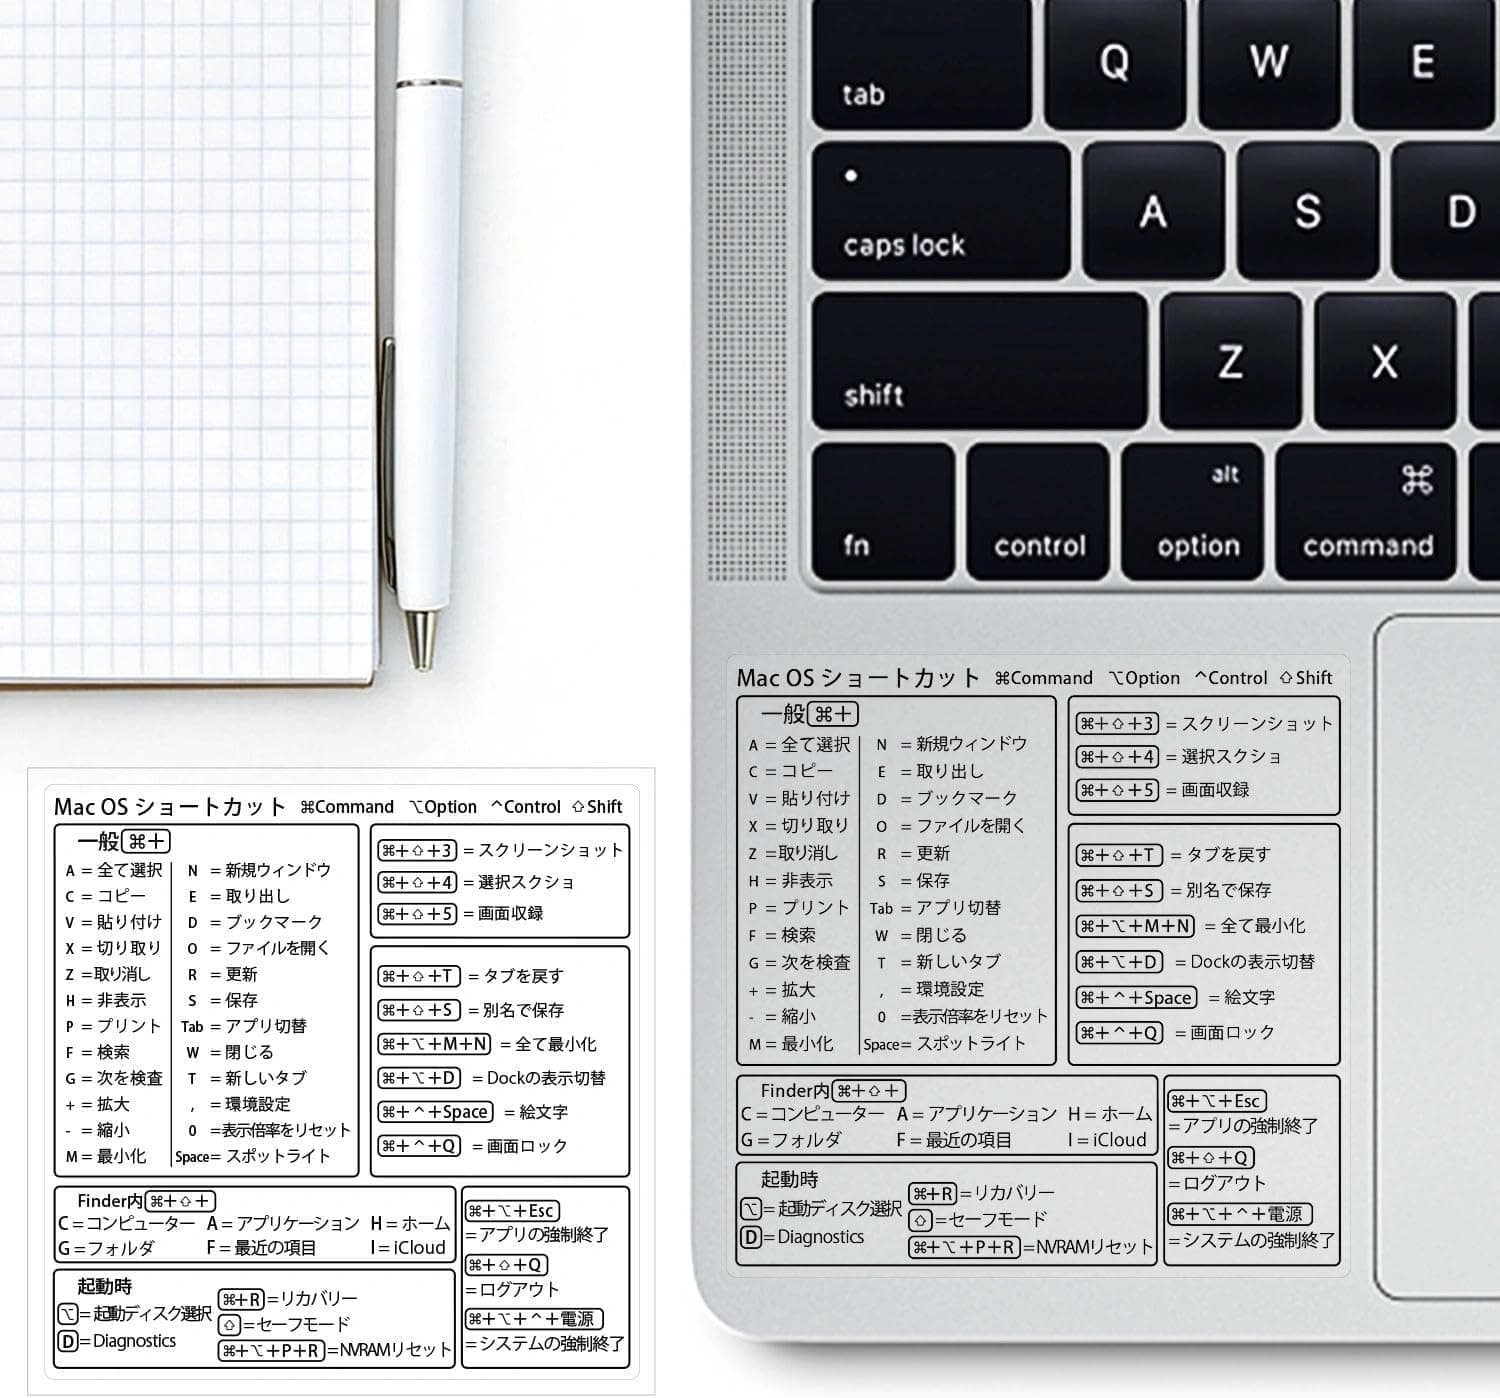Click the A key on the keyboard
The width and height of the screenshot is (1500, 1398).
(1154, 211)
